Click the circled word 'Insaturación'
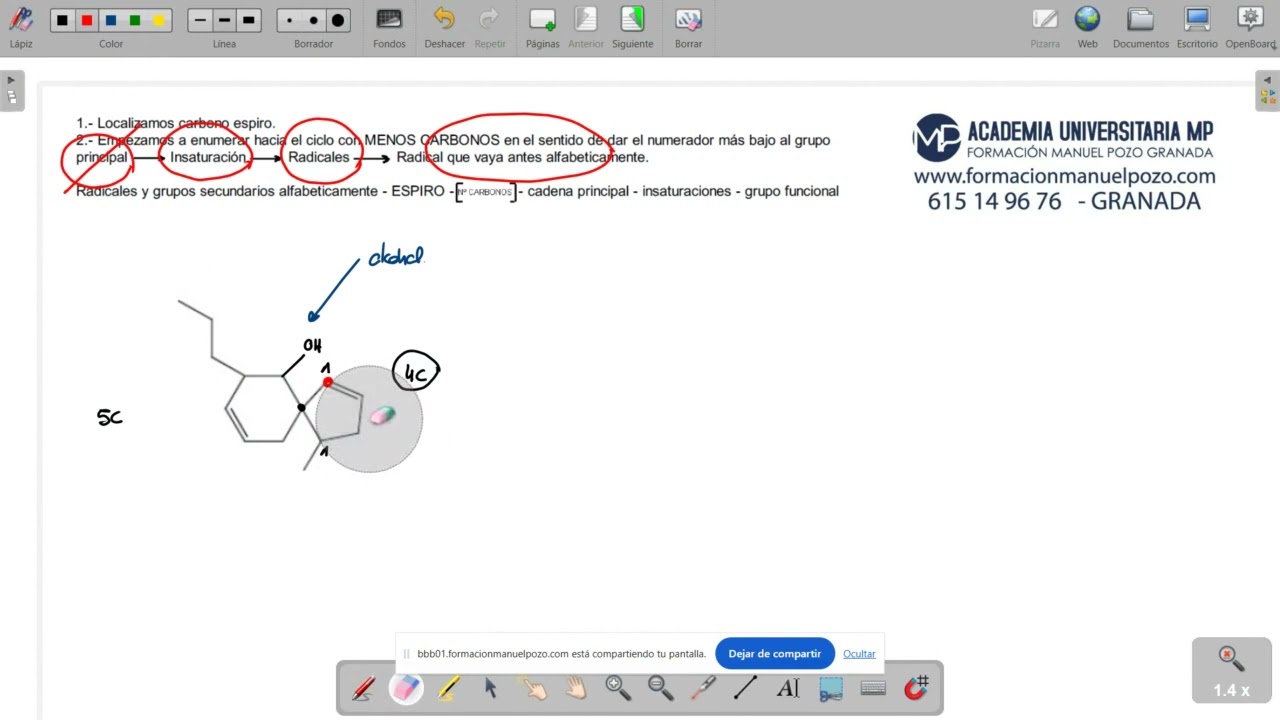This screenshot has width=1280, height=720. pyautogui.click(x=208, y=157)
